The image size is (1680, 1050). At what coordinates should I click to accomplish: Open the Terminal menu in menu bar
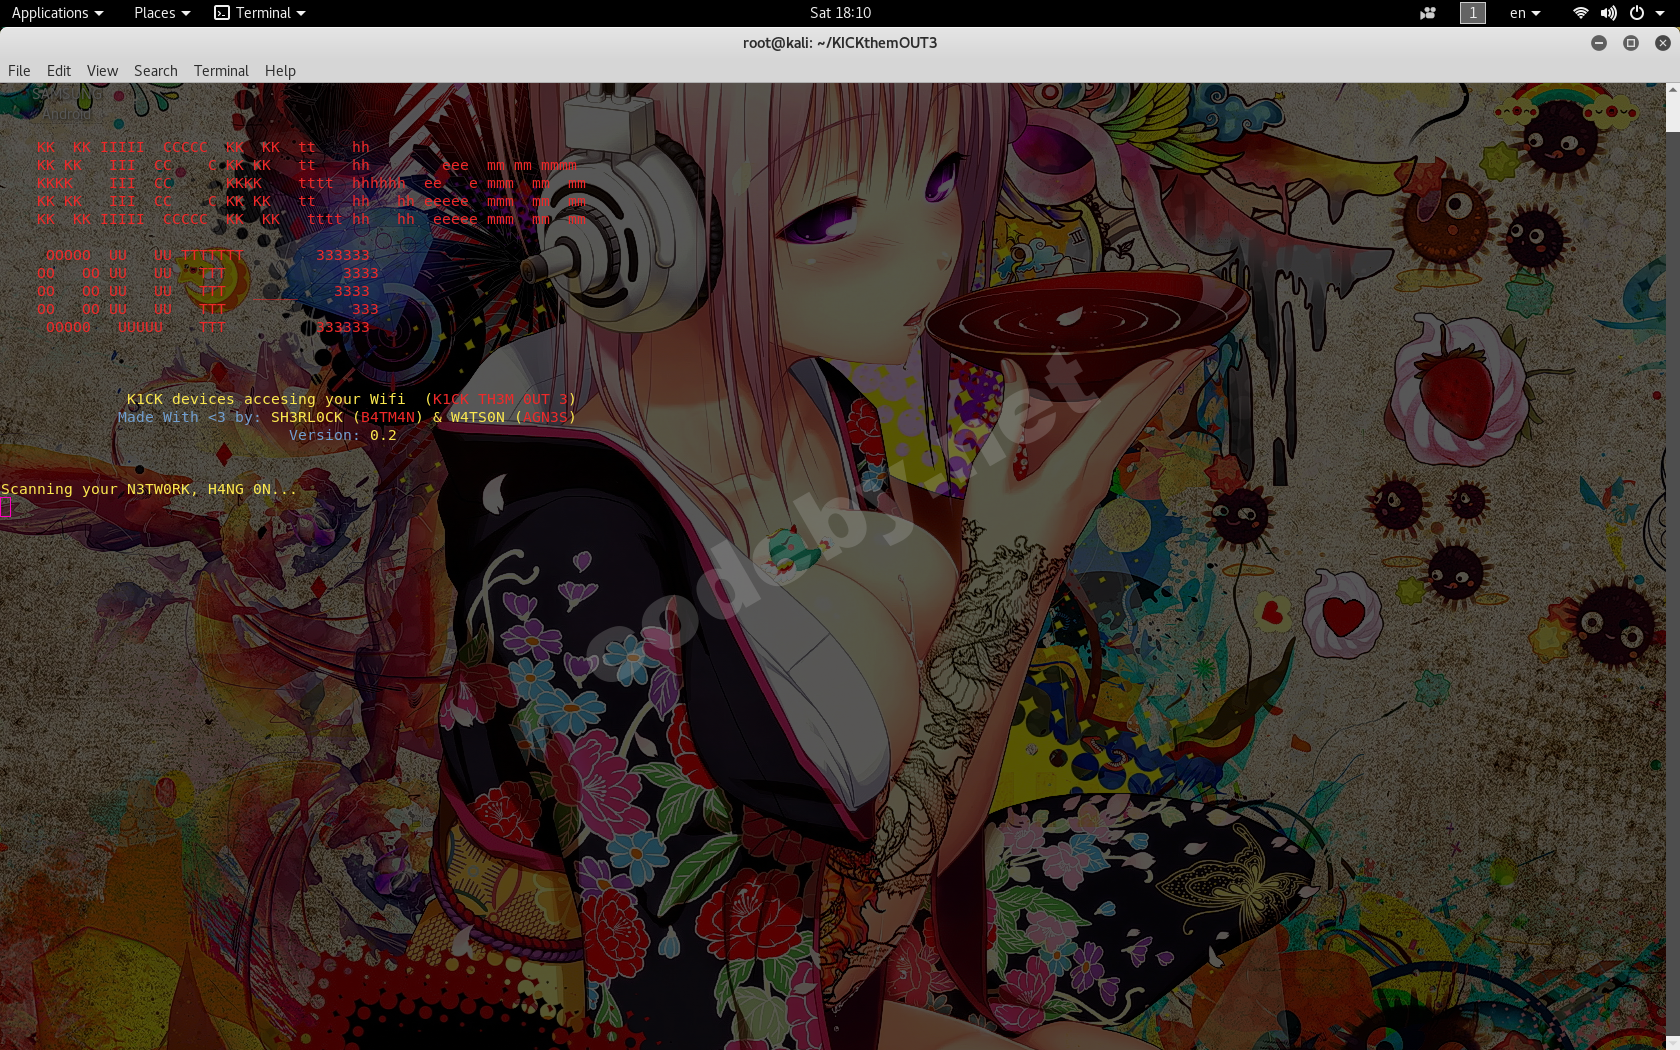[x=221, y=71]
